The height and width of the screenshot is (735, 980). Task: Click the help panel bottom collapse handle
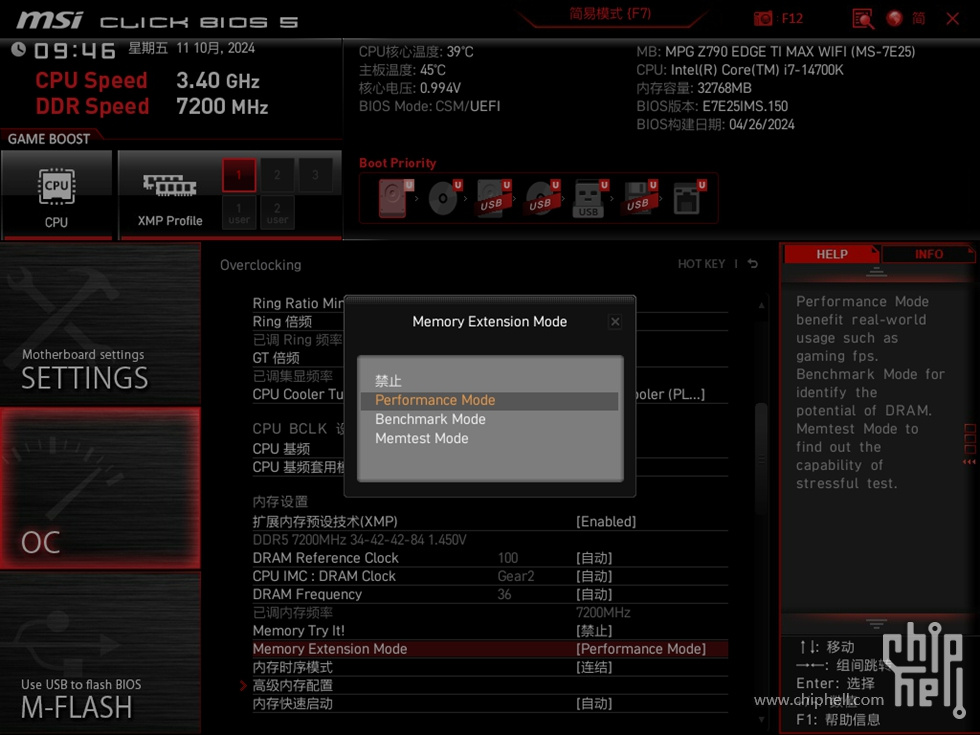click(x=876, y=624)
